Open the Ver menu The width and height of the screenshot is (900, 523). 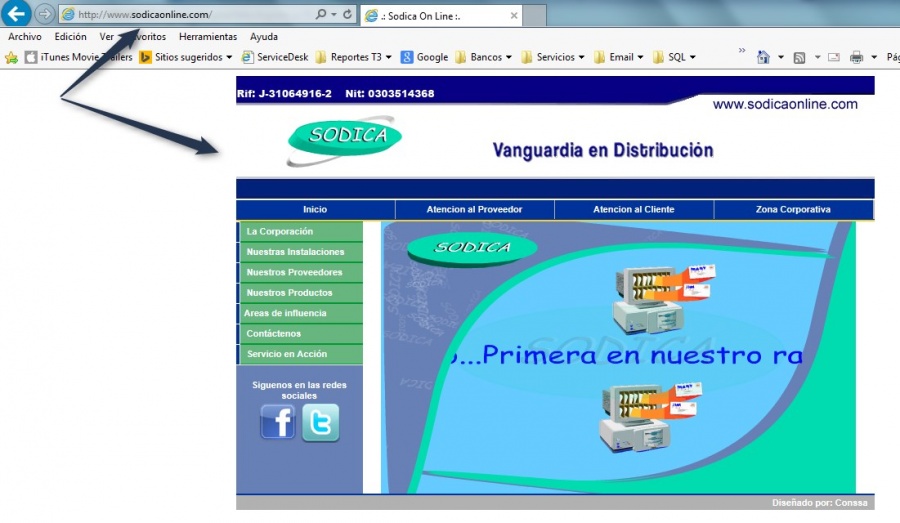107,36
